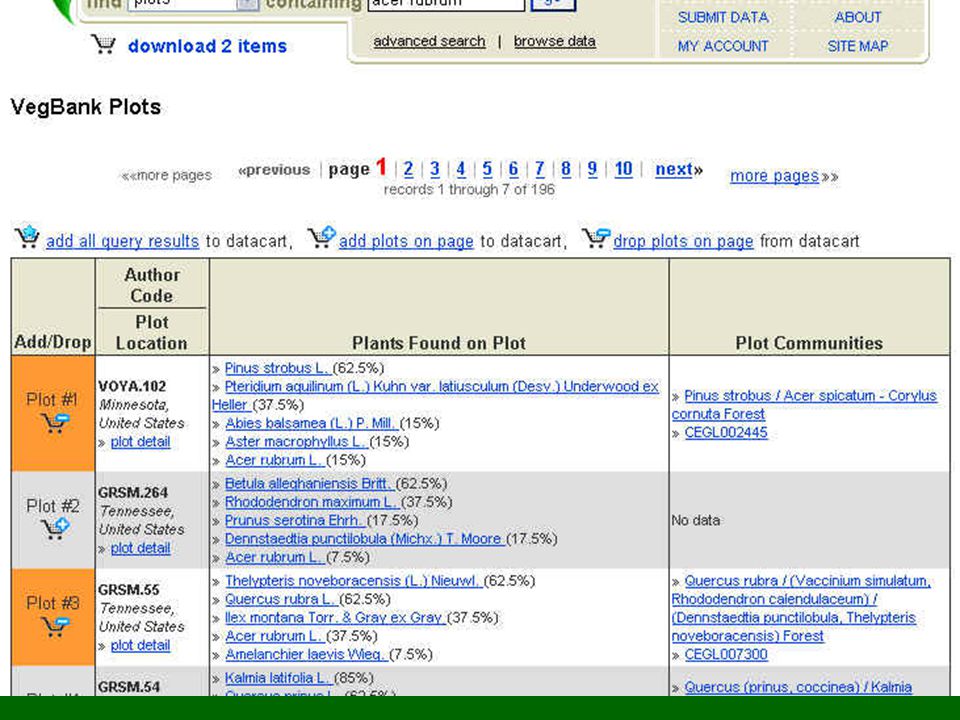Go to results page 4
This screenshot has width=960, height=720.
(461, 169)
